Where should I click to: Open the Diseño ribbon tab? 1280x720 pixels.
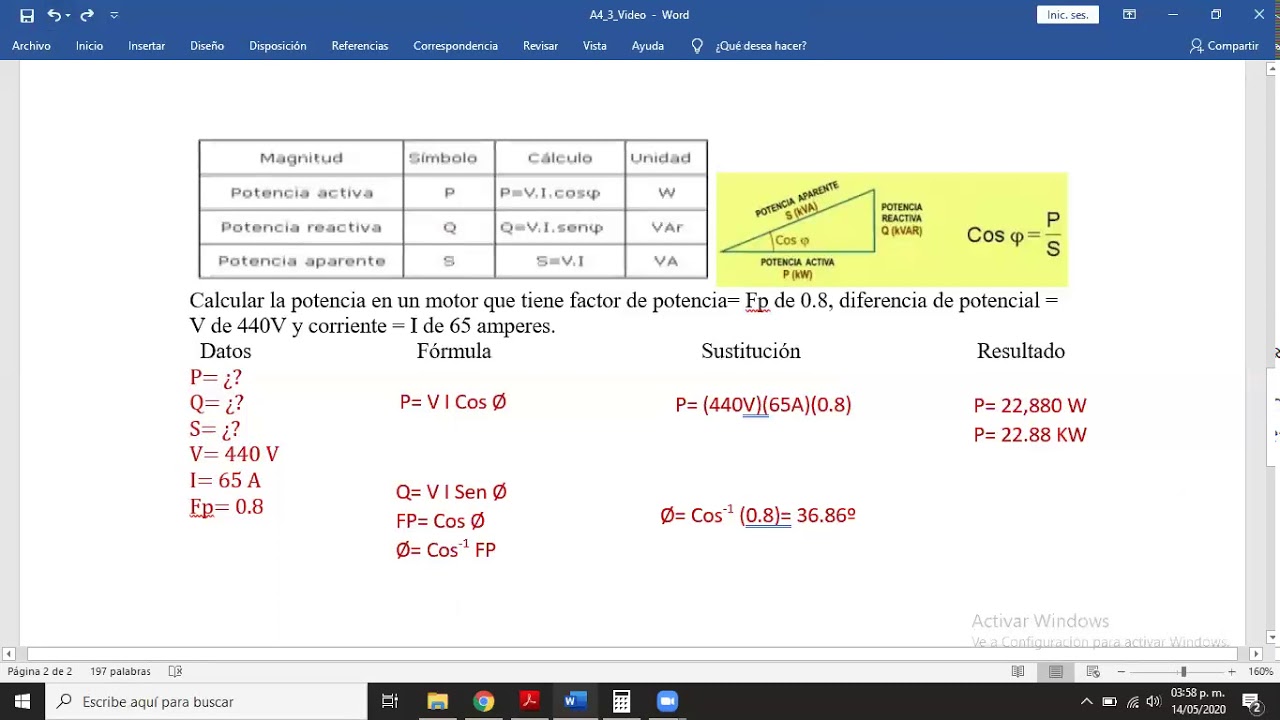(207, 46)
